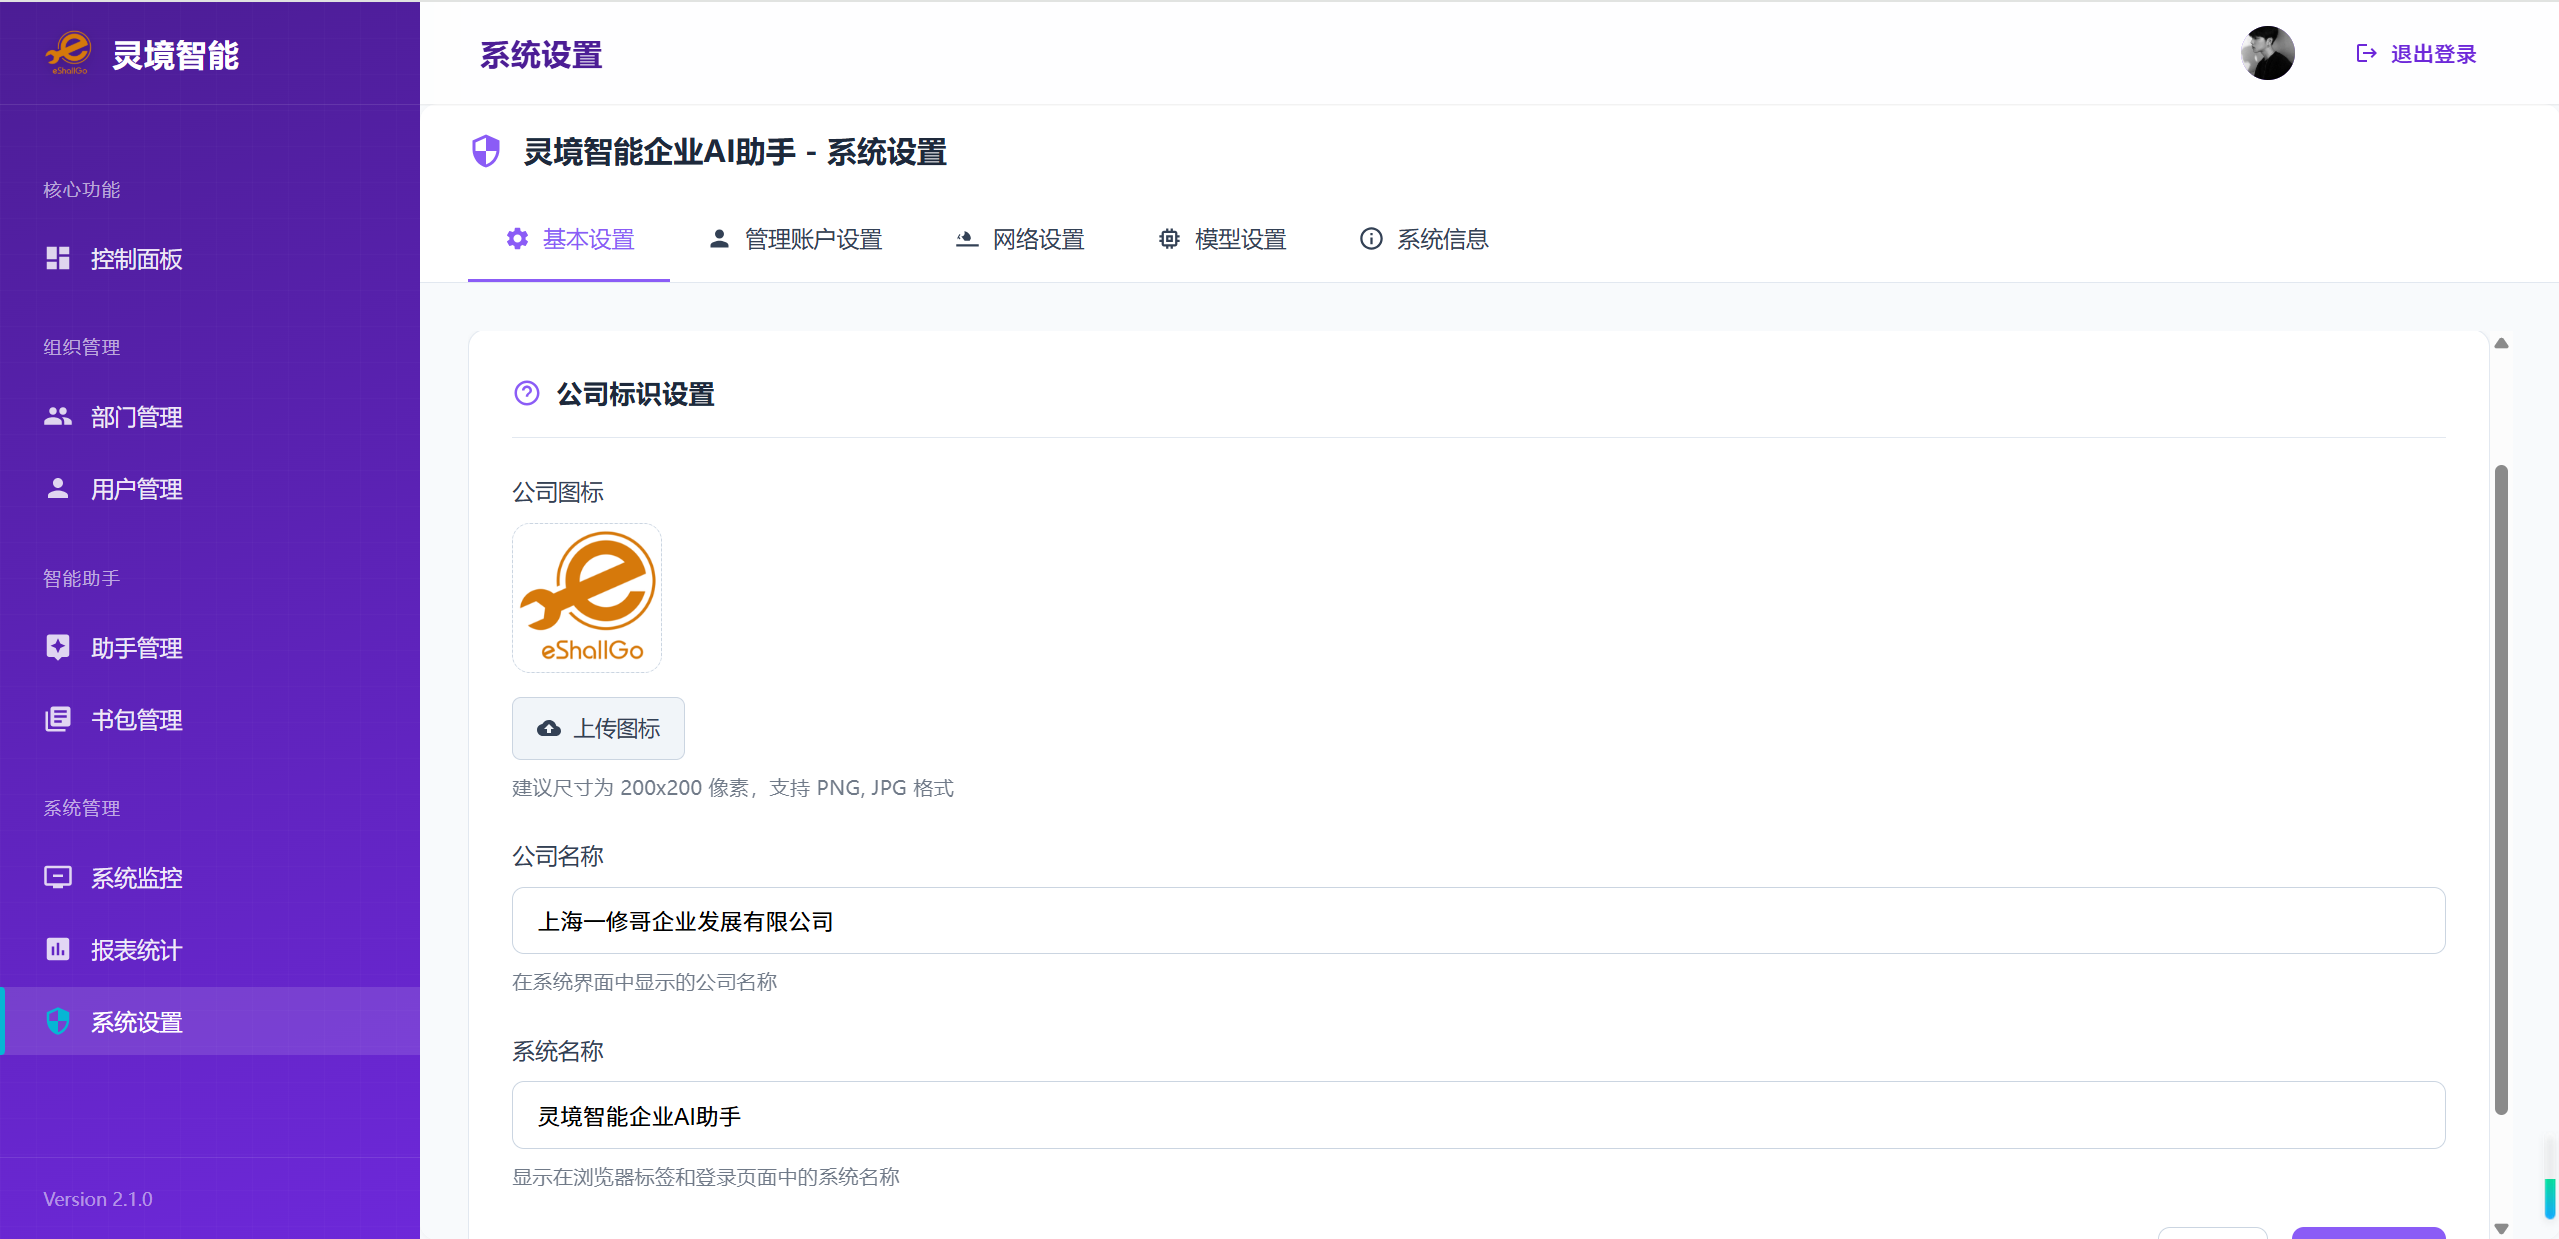Click the user avatar picture
The width and height of the screenshot is (2559, 1239).
pos(2267,53)
